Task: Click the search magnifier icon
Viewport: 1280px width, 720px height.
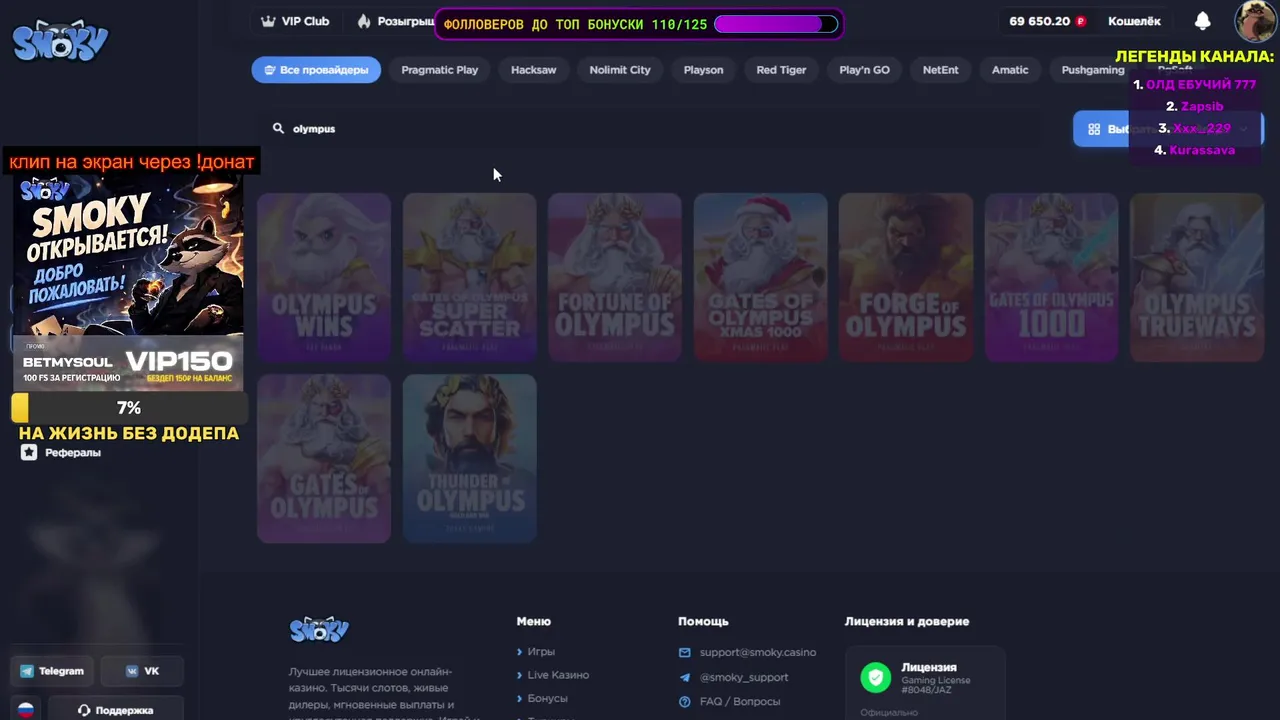Action: coord(279,128)
